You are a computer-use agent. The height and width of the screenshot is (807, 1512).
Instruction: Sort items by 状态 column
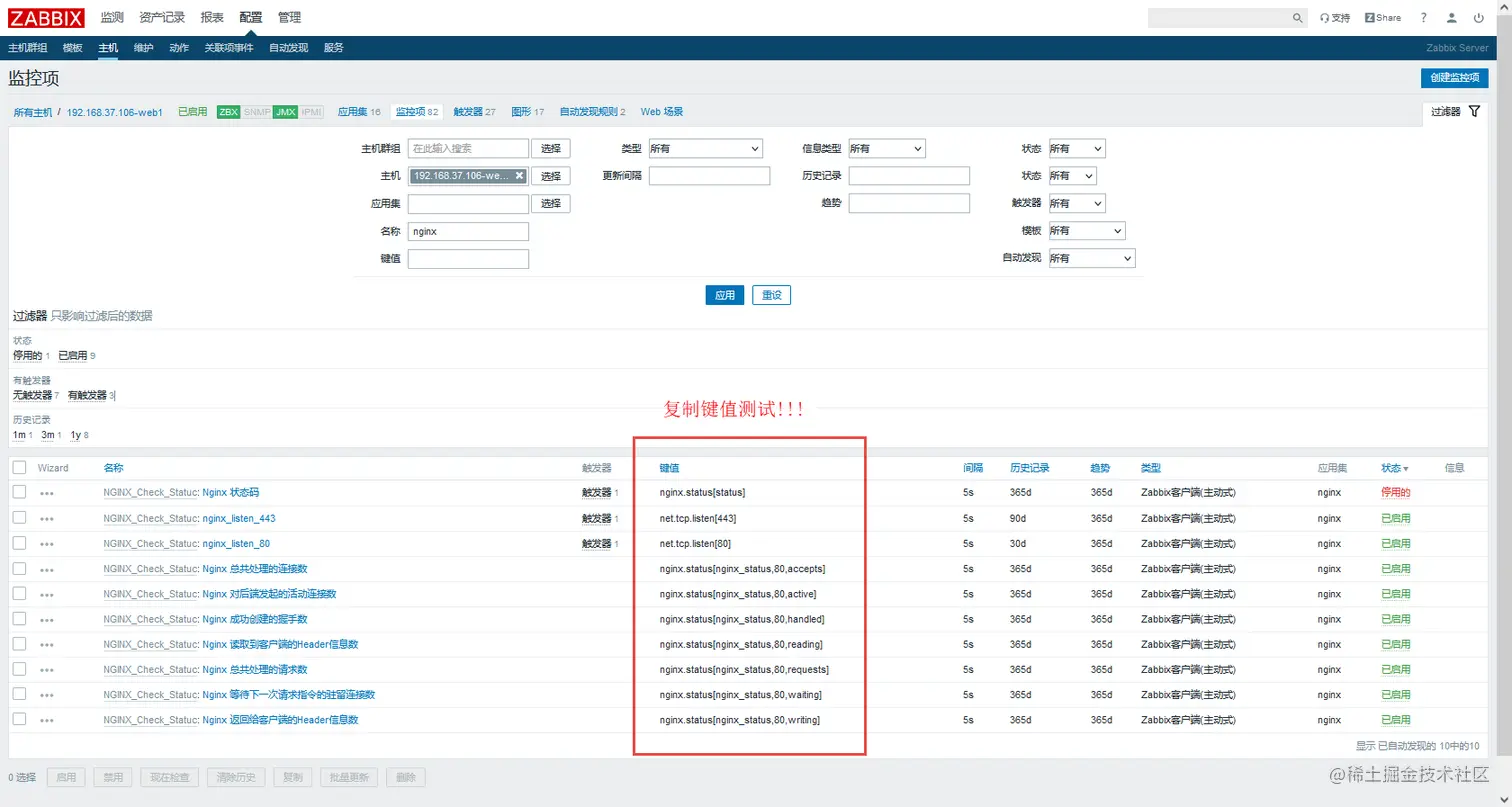tap(1394, 468)
